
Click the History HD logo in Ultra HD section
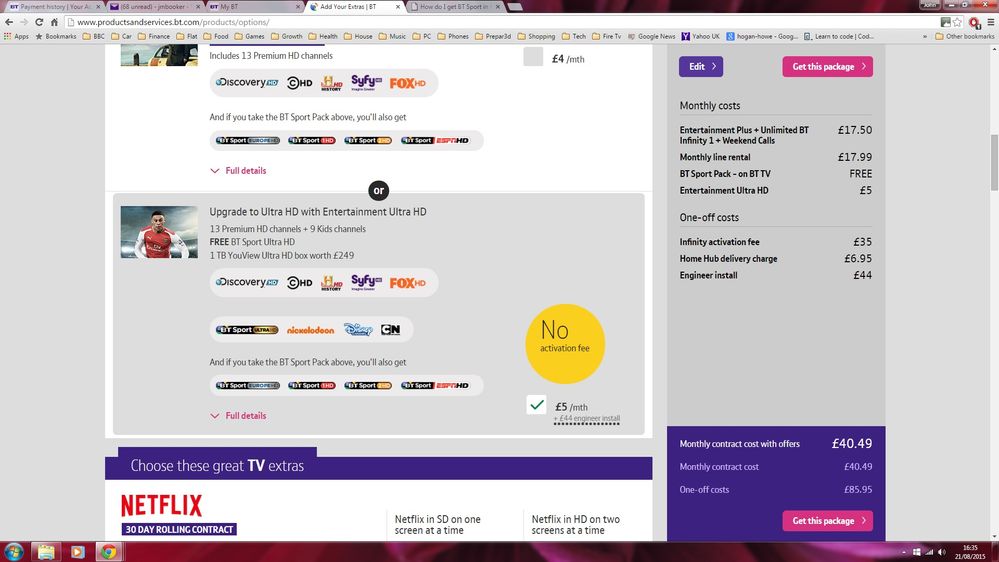(331, 282)
